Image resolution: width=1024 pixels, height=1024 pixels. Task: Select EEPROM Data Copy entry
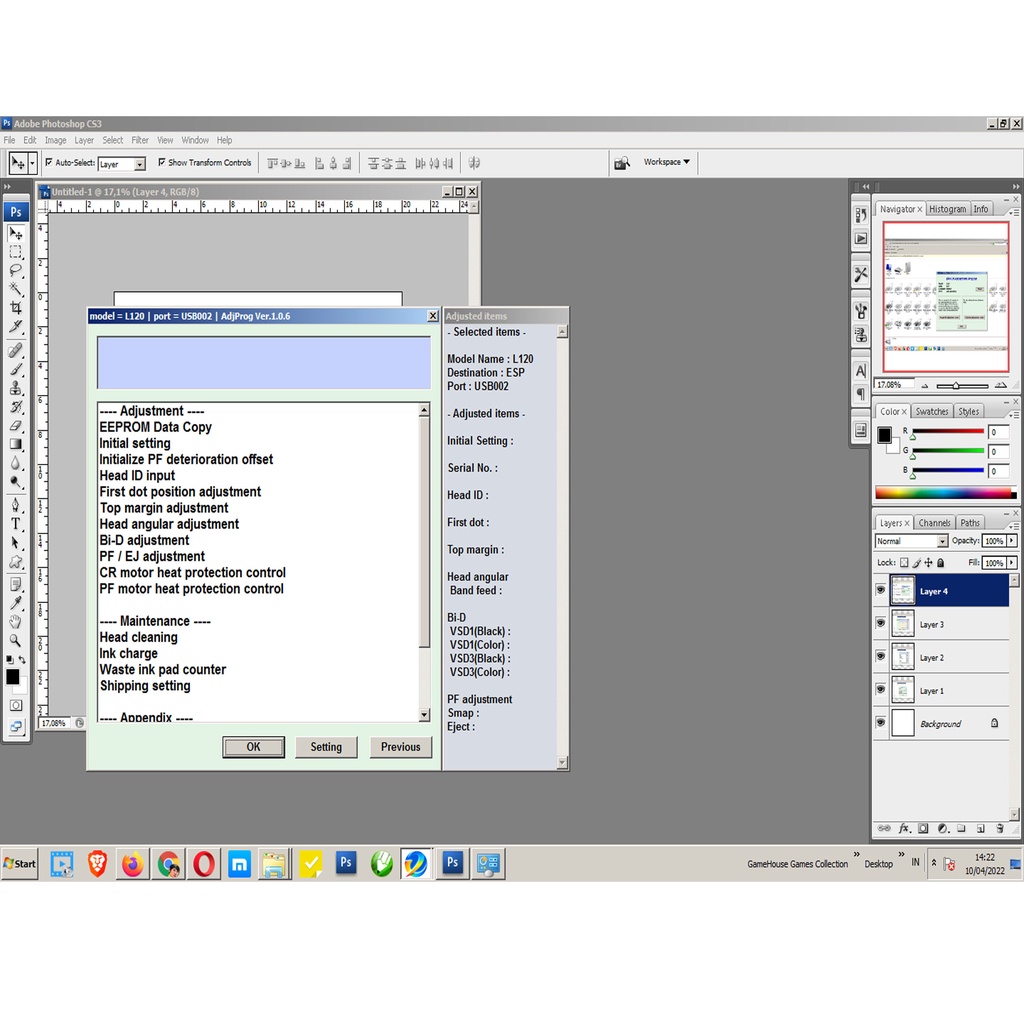tap(155, 427)
